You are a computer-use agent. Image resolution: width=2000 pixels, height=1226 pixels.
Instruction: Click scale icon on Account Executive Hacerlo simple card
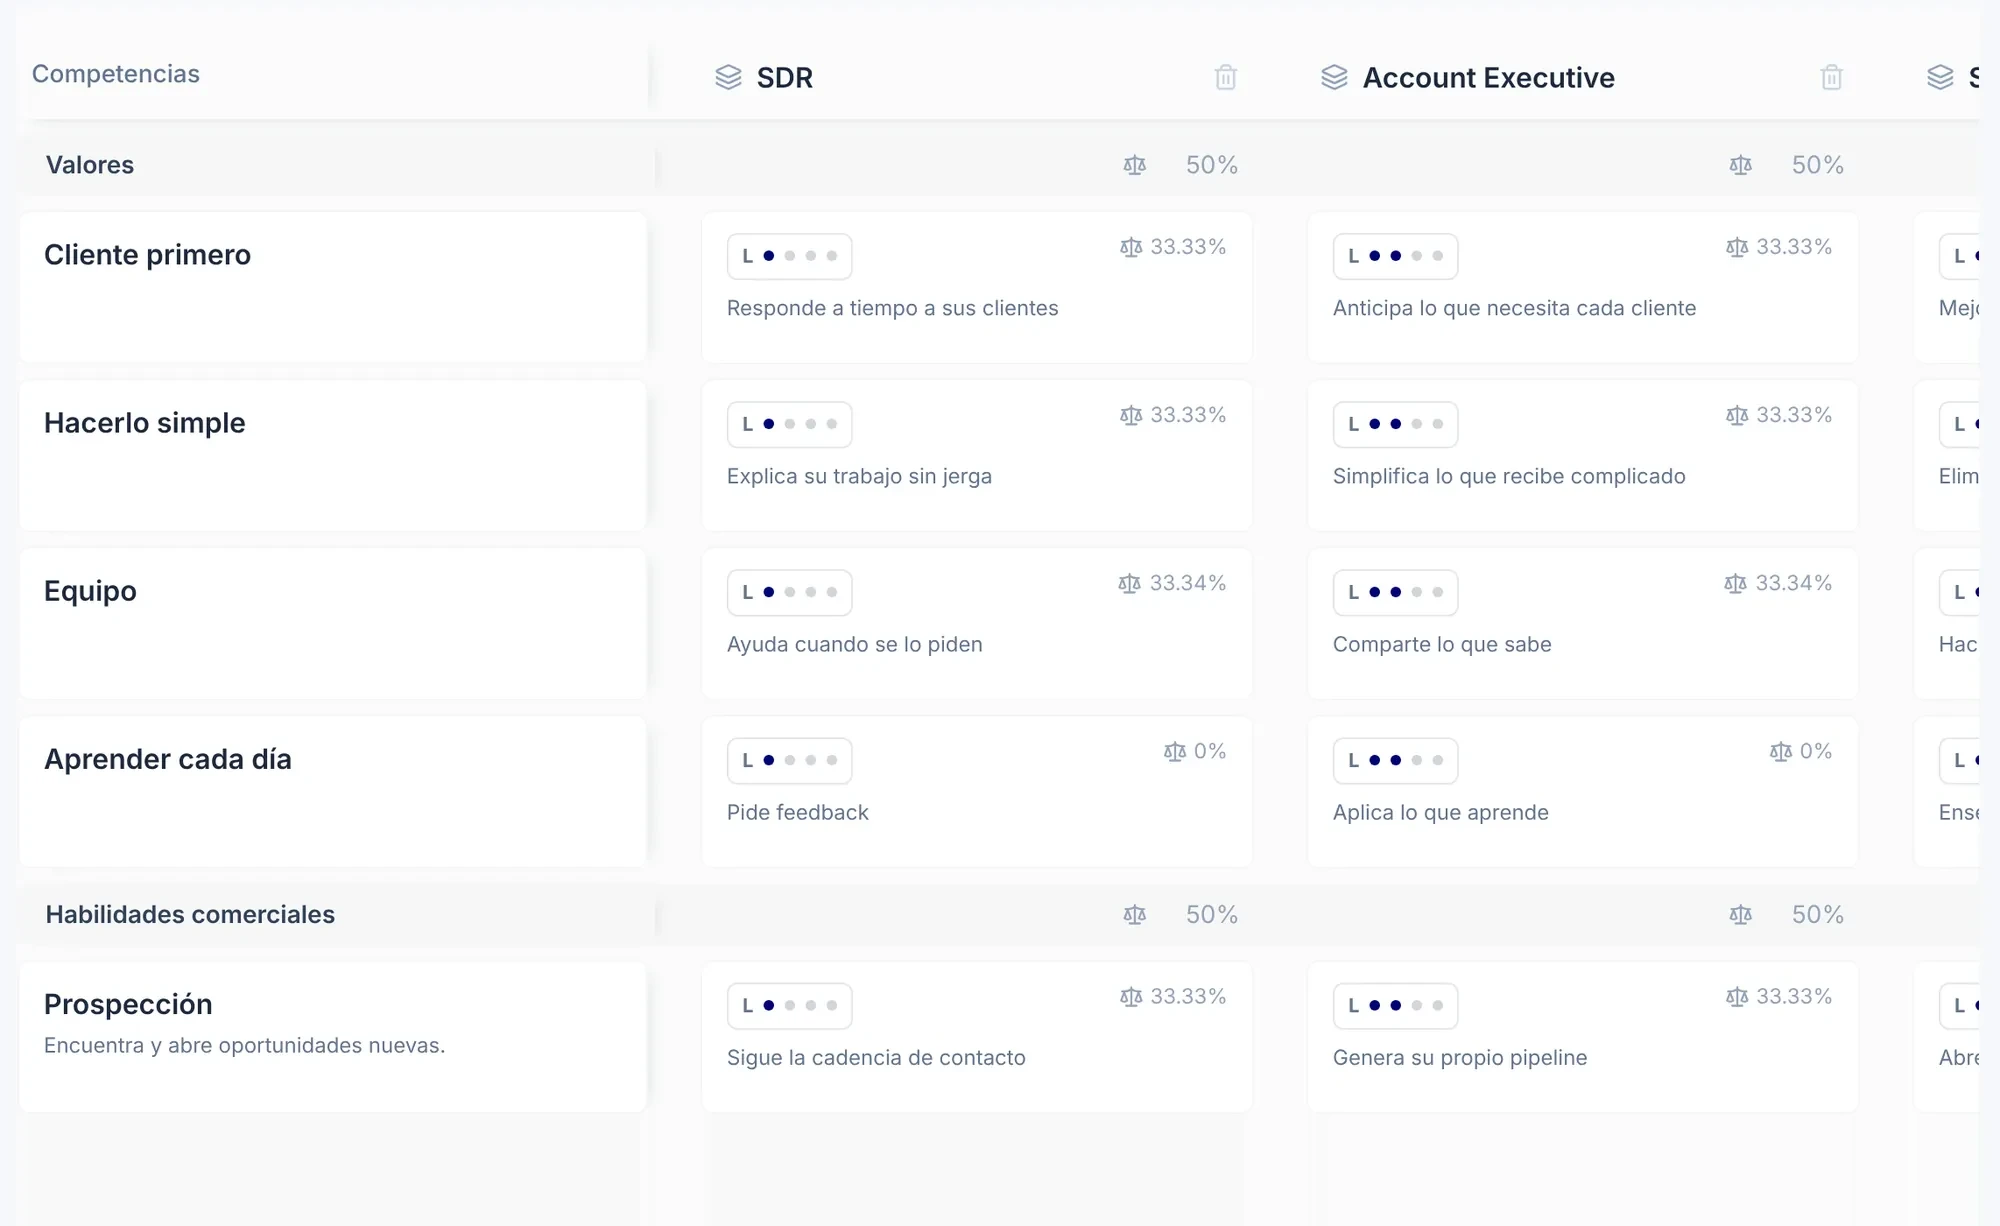pyautogui.click(x=1737, y=415)
